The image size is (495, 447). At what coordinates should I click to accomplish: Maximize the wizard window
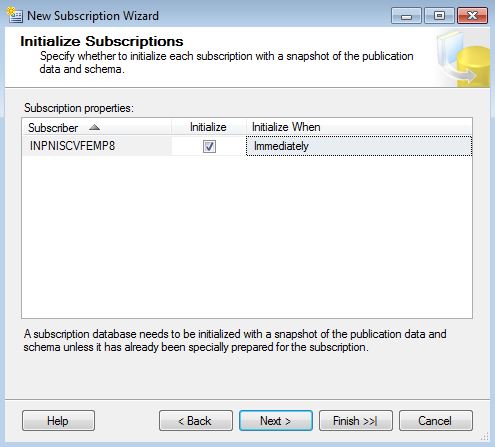pos(439,16)
